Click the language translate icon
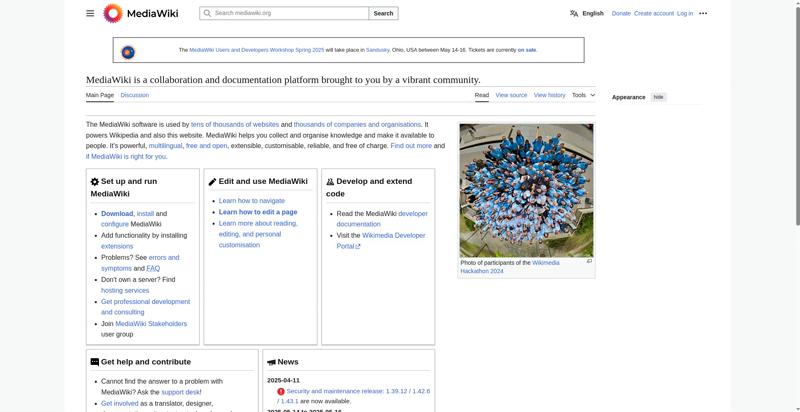The height and width of the screenshot is (412, 800). (574, 13)
